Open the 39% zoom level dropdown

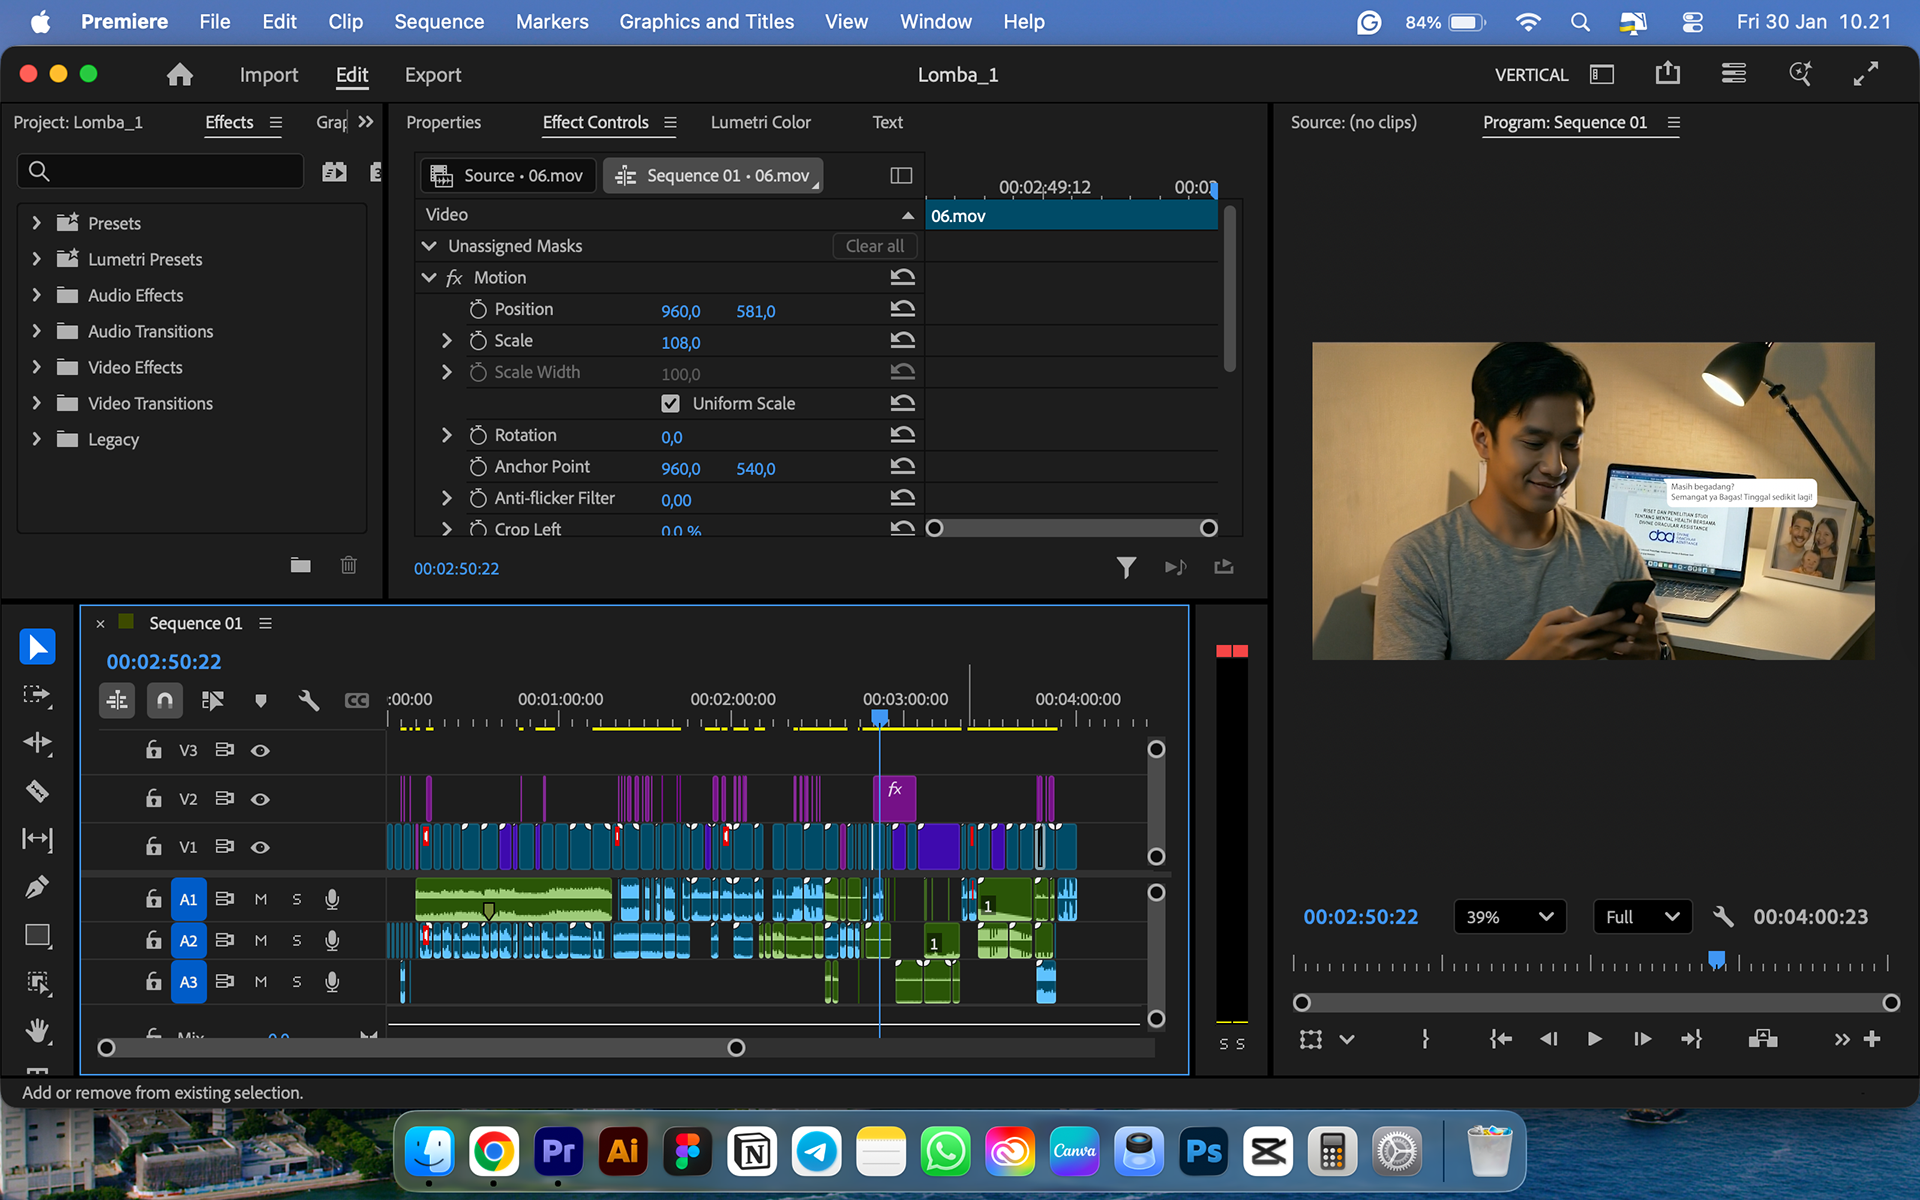tap(1508, 917)
